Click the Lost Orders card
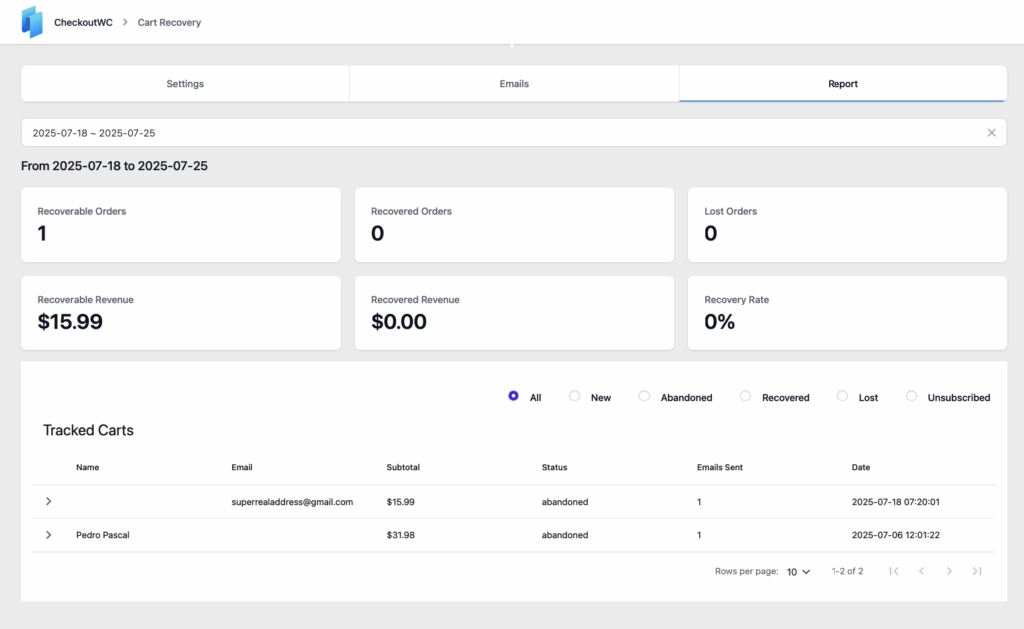Image resolution: width=1024 pixels, height=629 pixels. coord(847,225)
